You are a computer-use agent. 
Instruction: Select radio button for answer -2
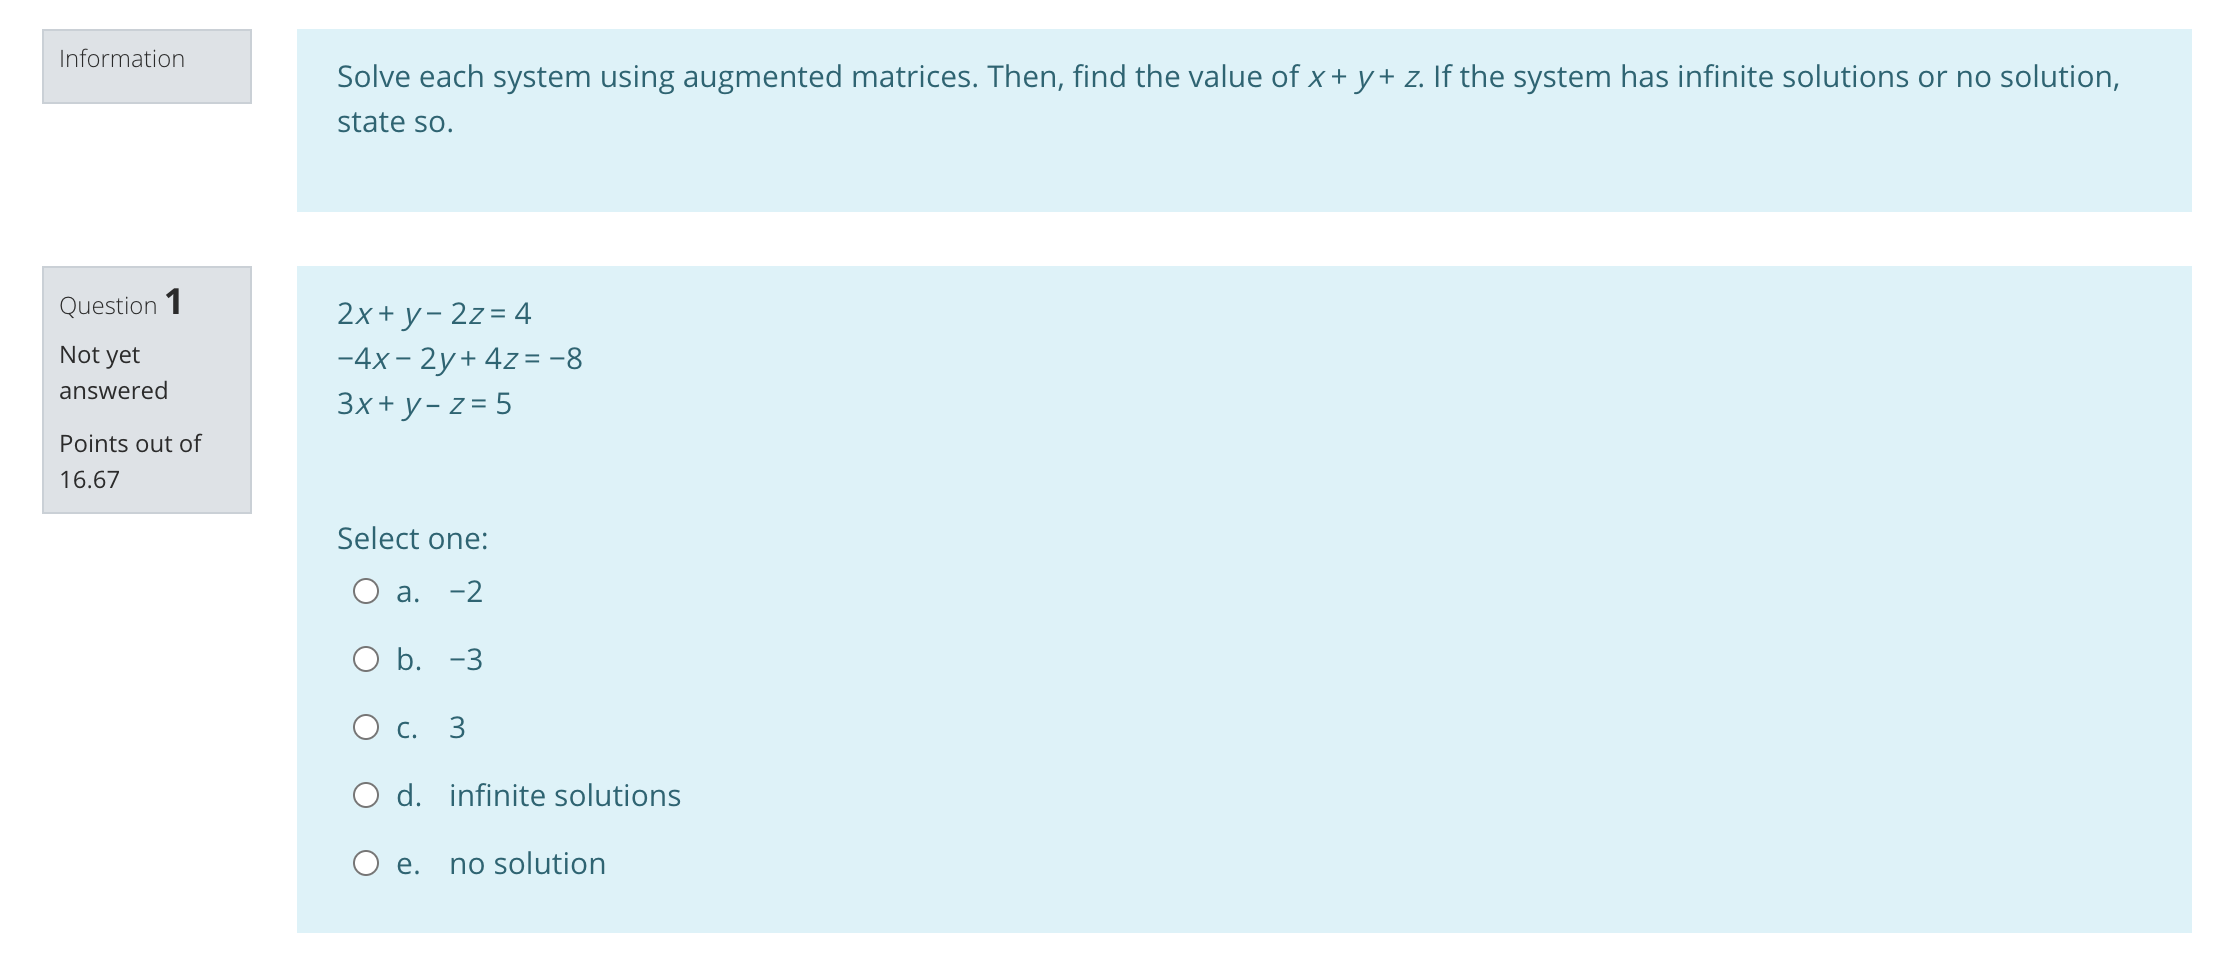point(369,591)
